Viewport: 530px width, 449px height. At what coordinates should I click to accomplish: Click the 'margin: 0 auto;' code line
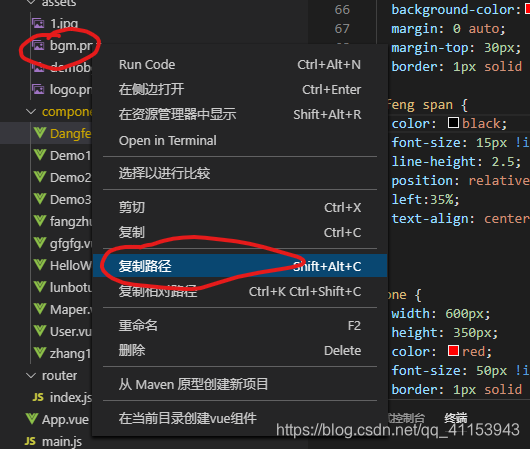[448, 29]
